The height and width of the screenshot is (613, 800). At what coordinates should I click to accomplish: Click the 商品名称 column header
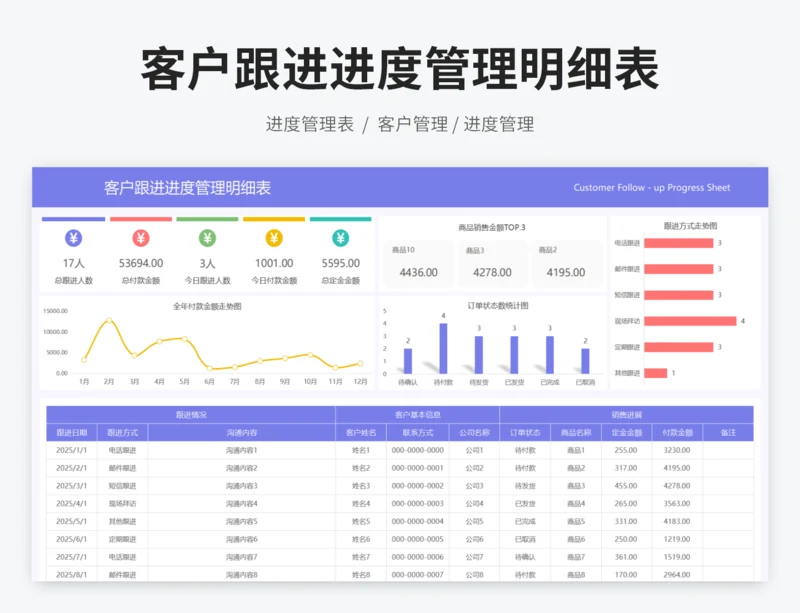click(576, 432)
